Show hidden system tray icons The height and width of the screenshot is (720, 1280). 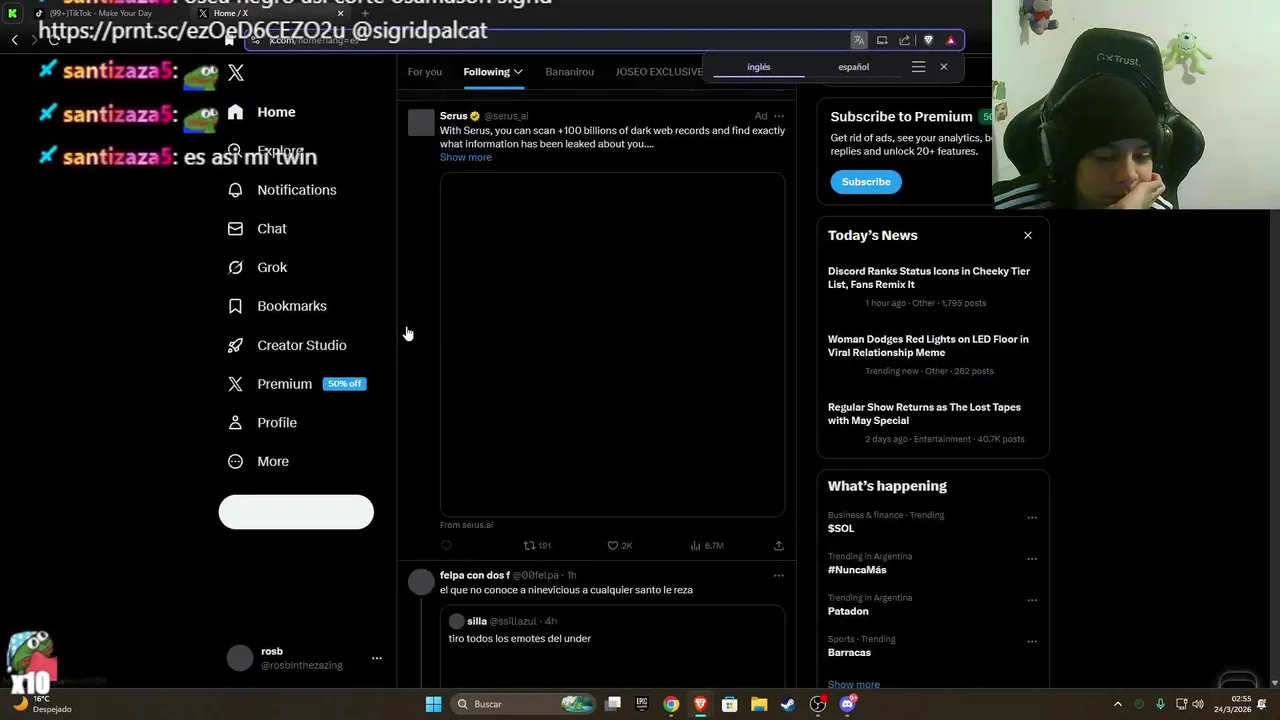click(x=1118, y=704)
